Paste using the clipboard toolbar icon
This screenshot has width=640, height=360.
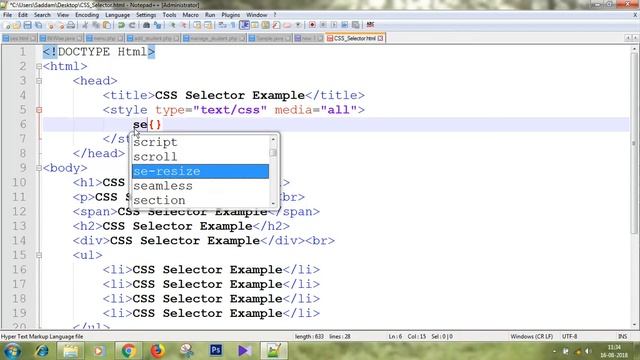coord(107,25)
